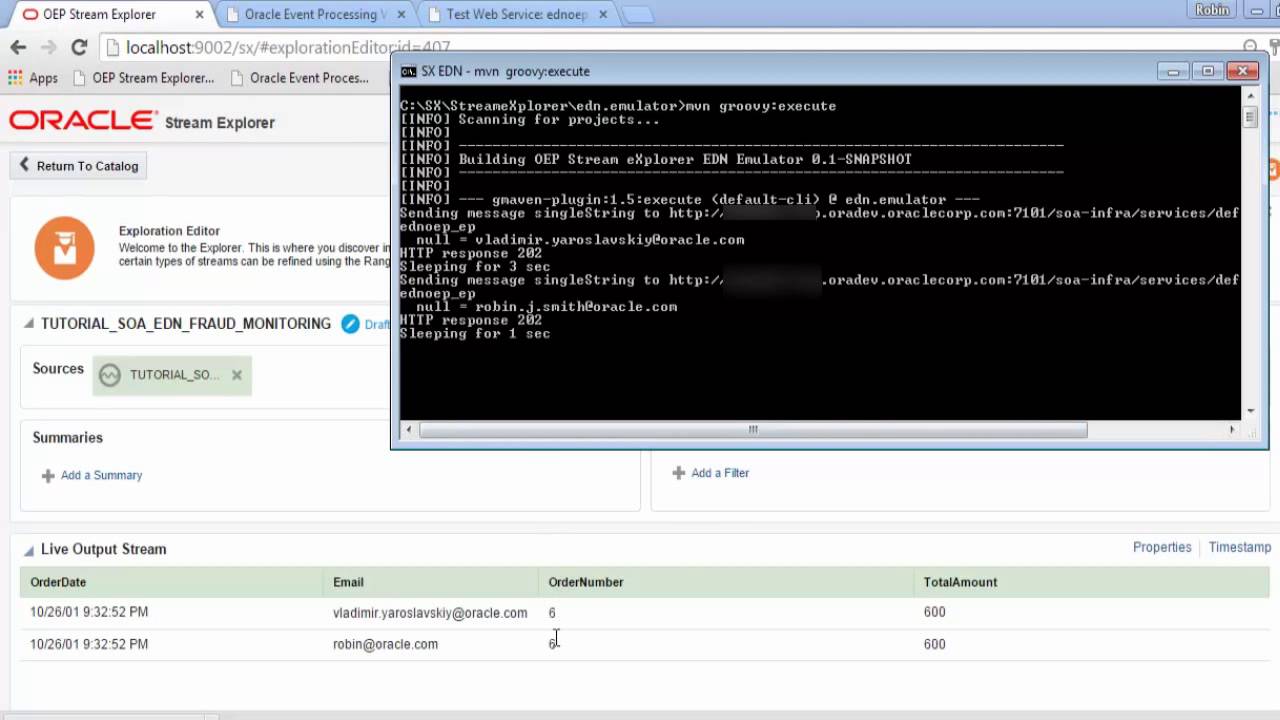The width and height of the screenshot is (1280, 720).
Task: Close the SX EDN console window
Action: pos(1242,71)
